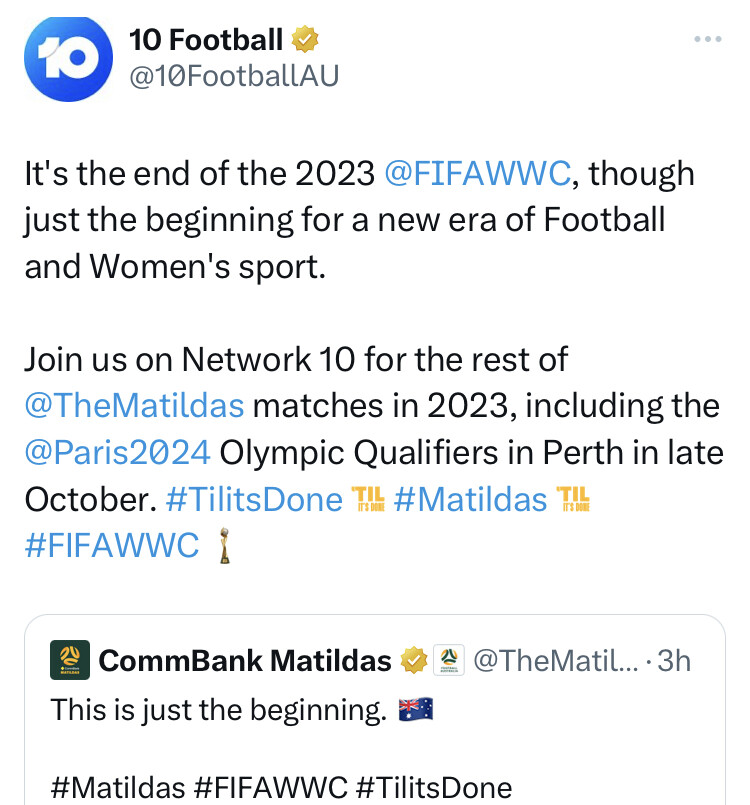
Task: Open the @Paris2024 mention
Action: point(117,452)
